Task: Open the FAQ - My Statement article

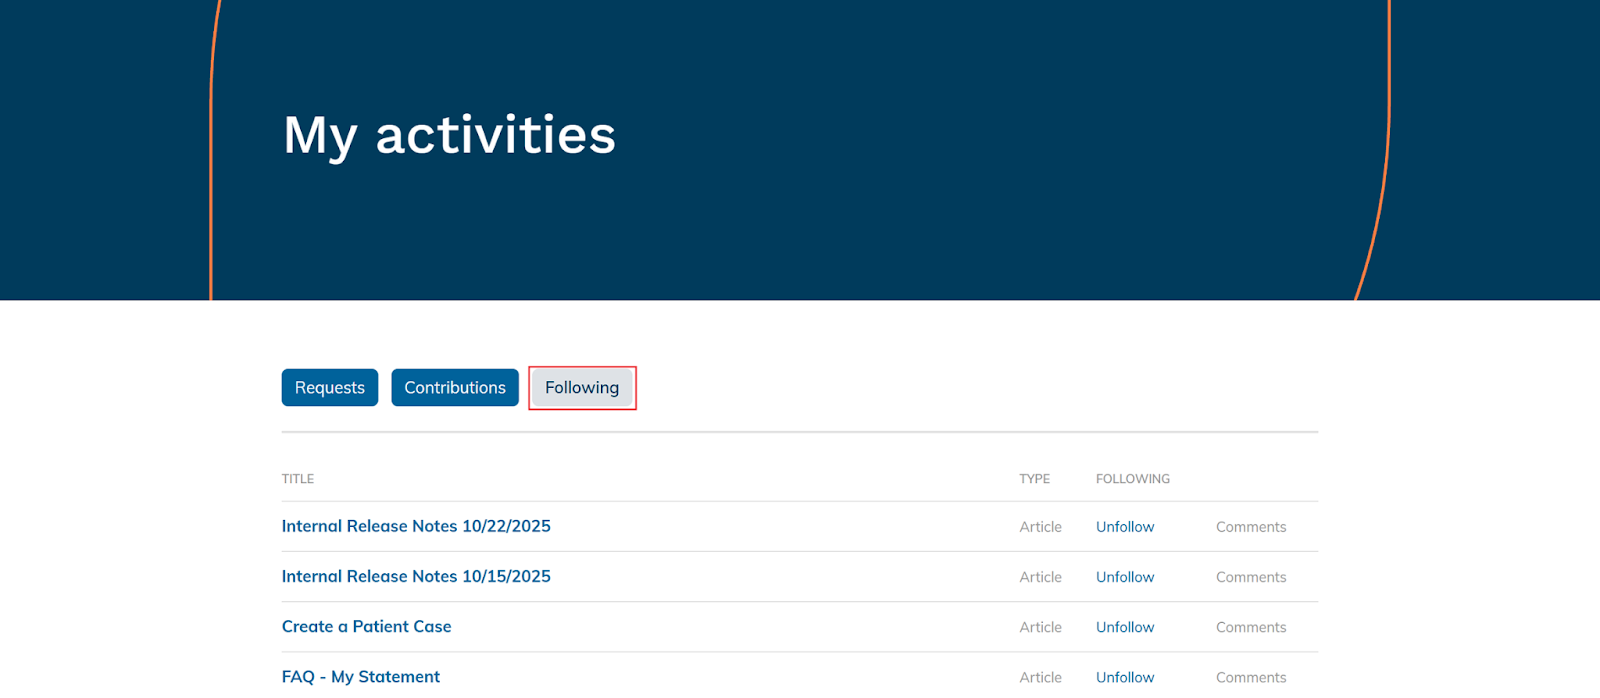Action: 360,677
